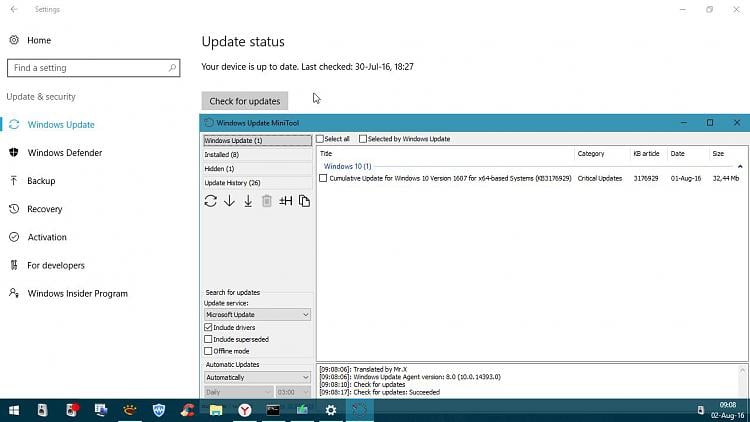Click the refresh/check for updates icon in MiniTool
The height and width of the screenshot is (422, 750).
(x=210, y=201)
